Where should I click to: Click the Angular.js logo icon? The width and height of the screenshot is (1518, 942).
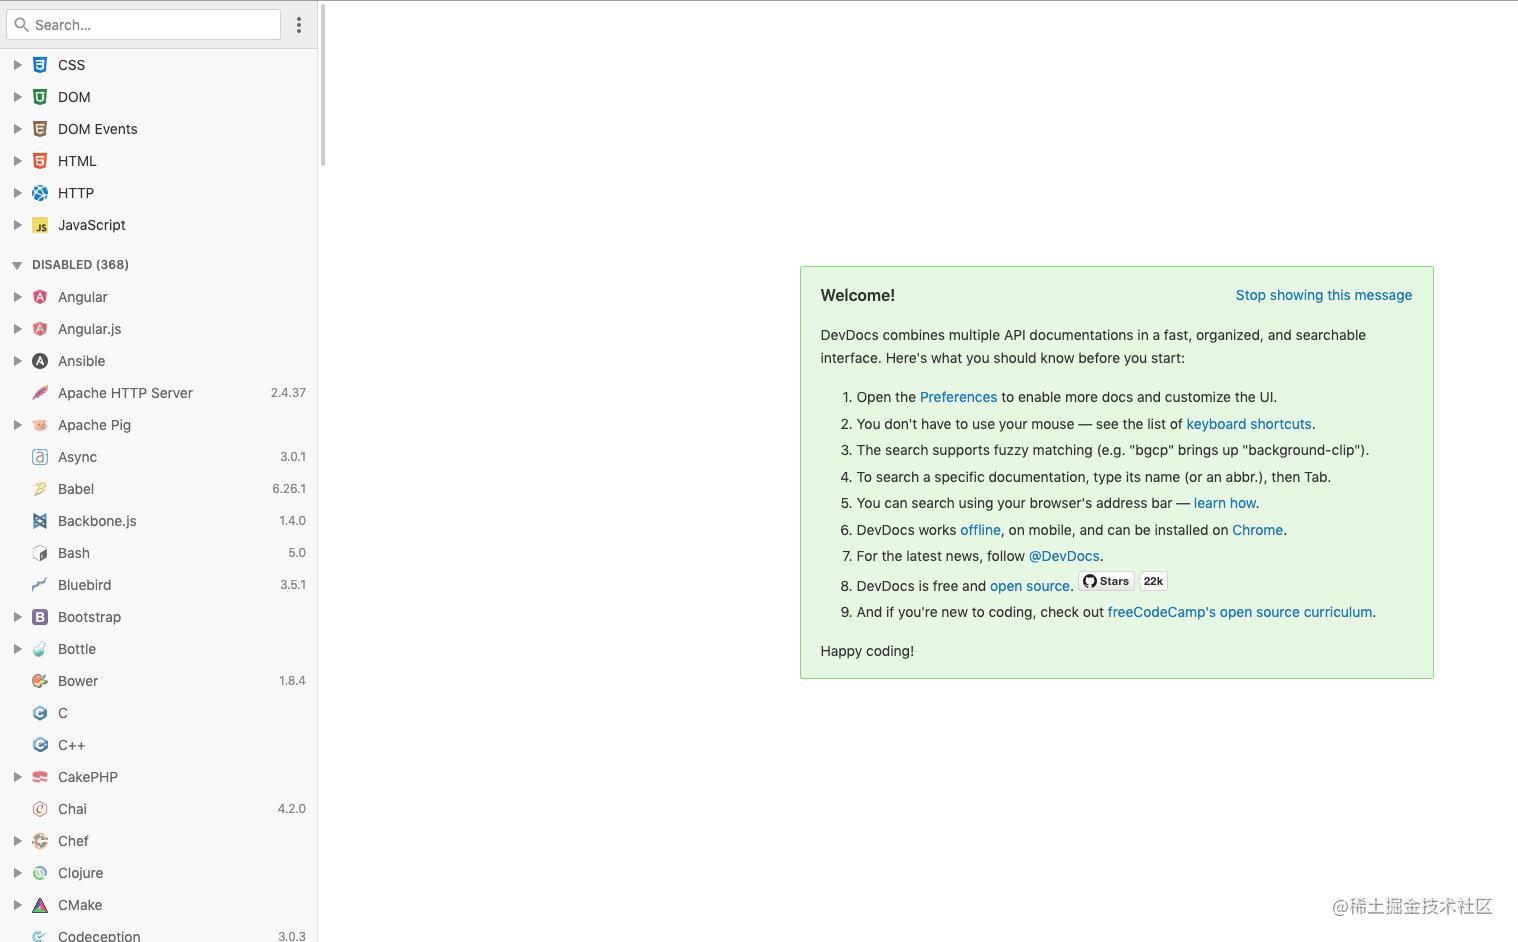pyautogui.click(x=40, y=329)
